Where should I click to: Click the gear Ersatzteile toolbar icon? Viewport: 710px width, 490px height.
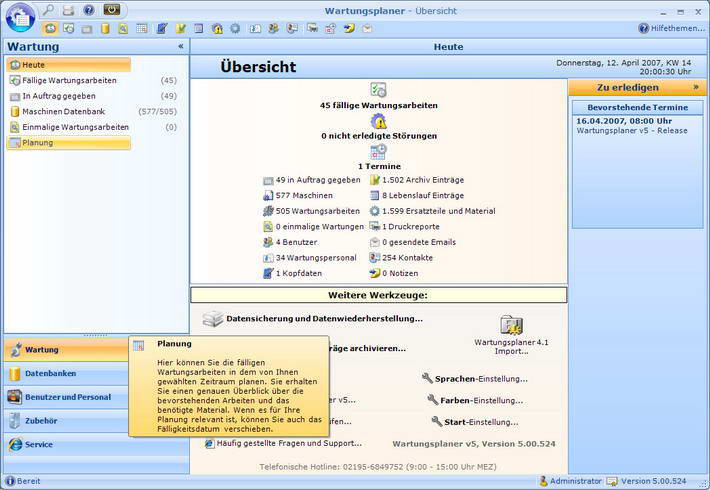(x=235, y=29)
